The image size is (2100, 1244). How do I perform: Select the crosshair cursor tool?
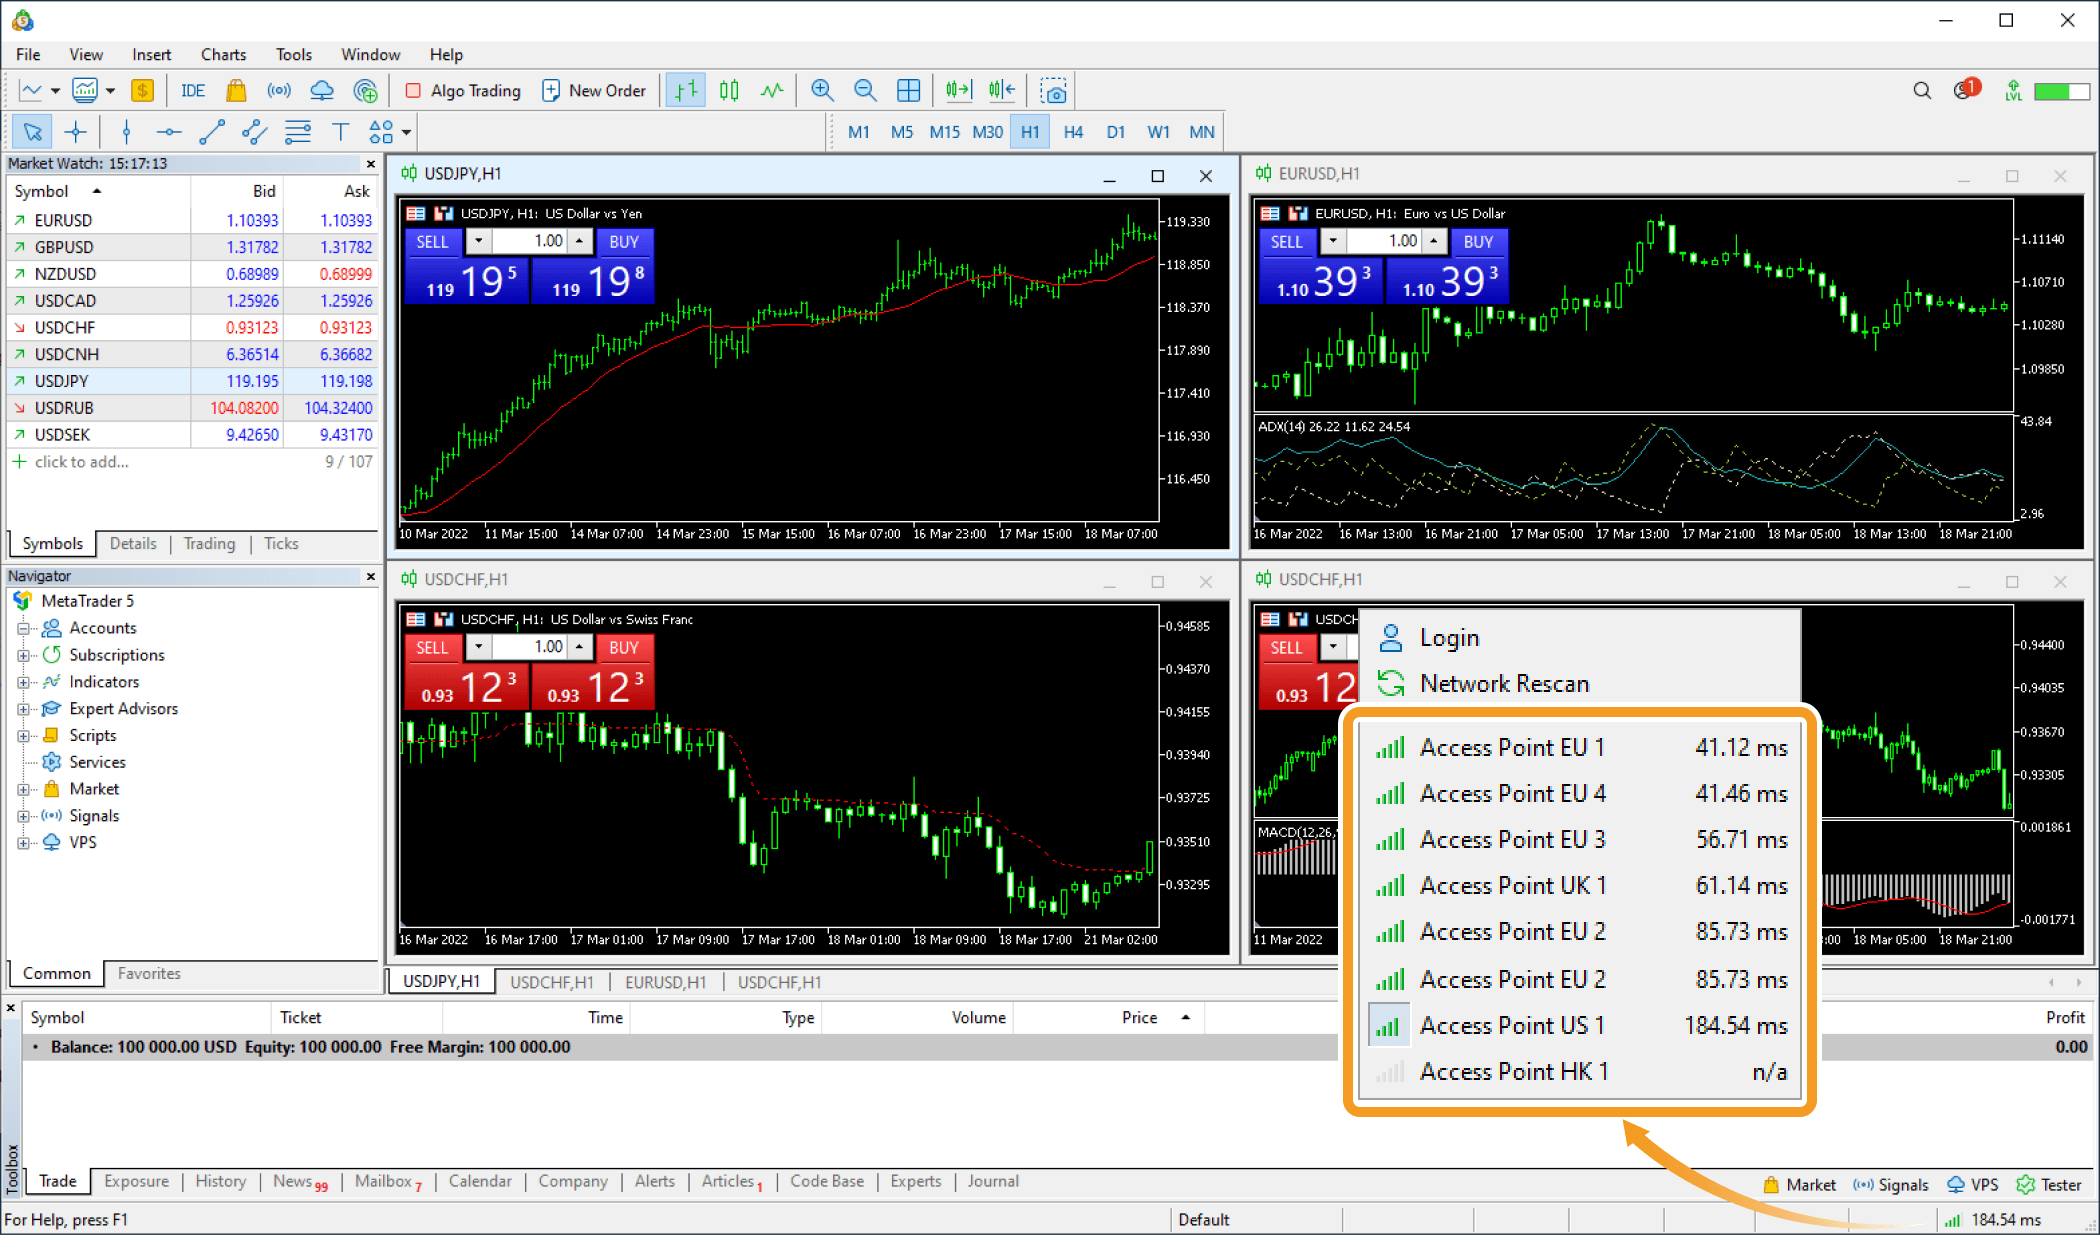coord(76,132)
